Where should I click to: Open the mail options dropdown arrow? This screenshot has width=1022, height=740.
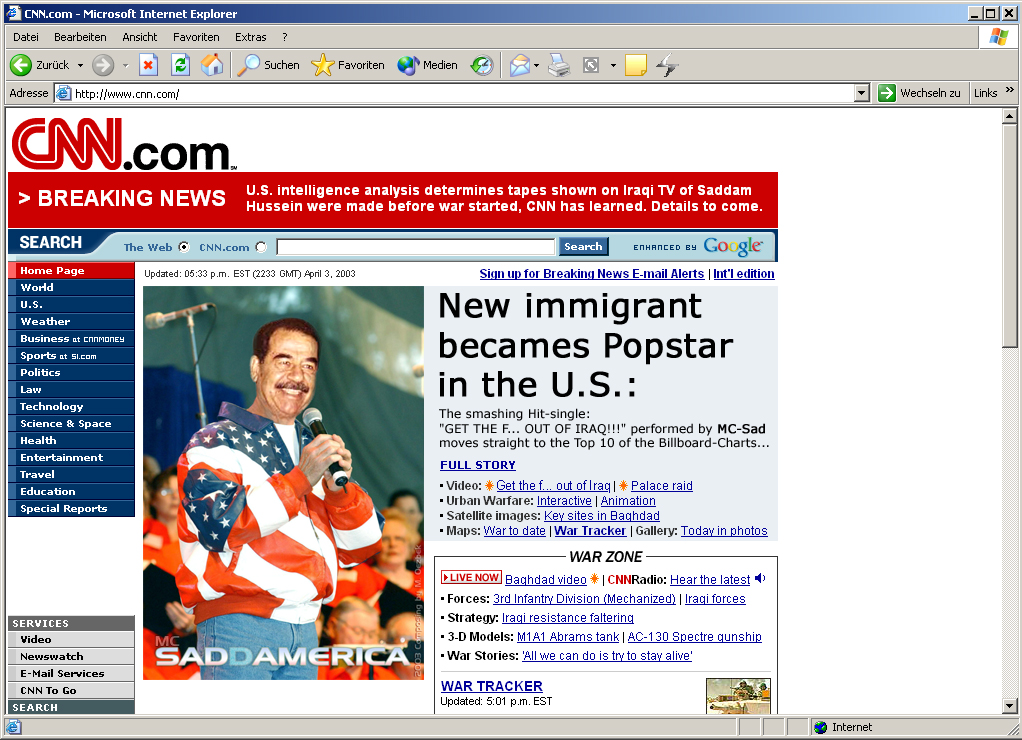point(536,65)
